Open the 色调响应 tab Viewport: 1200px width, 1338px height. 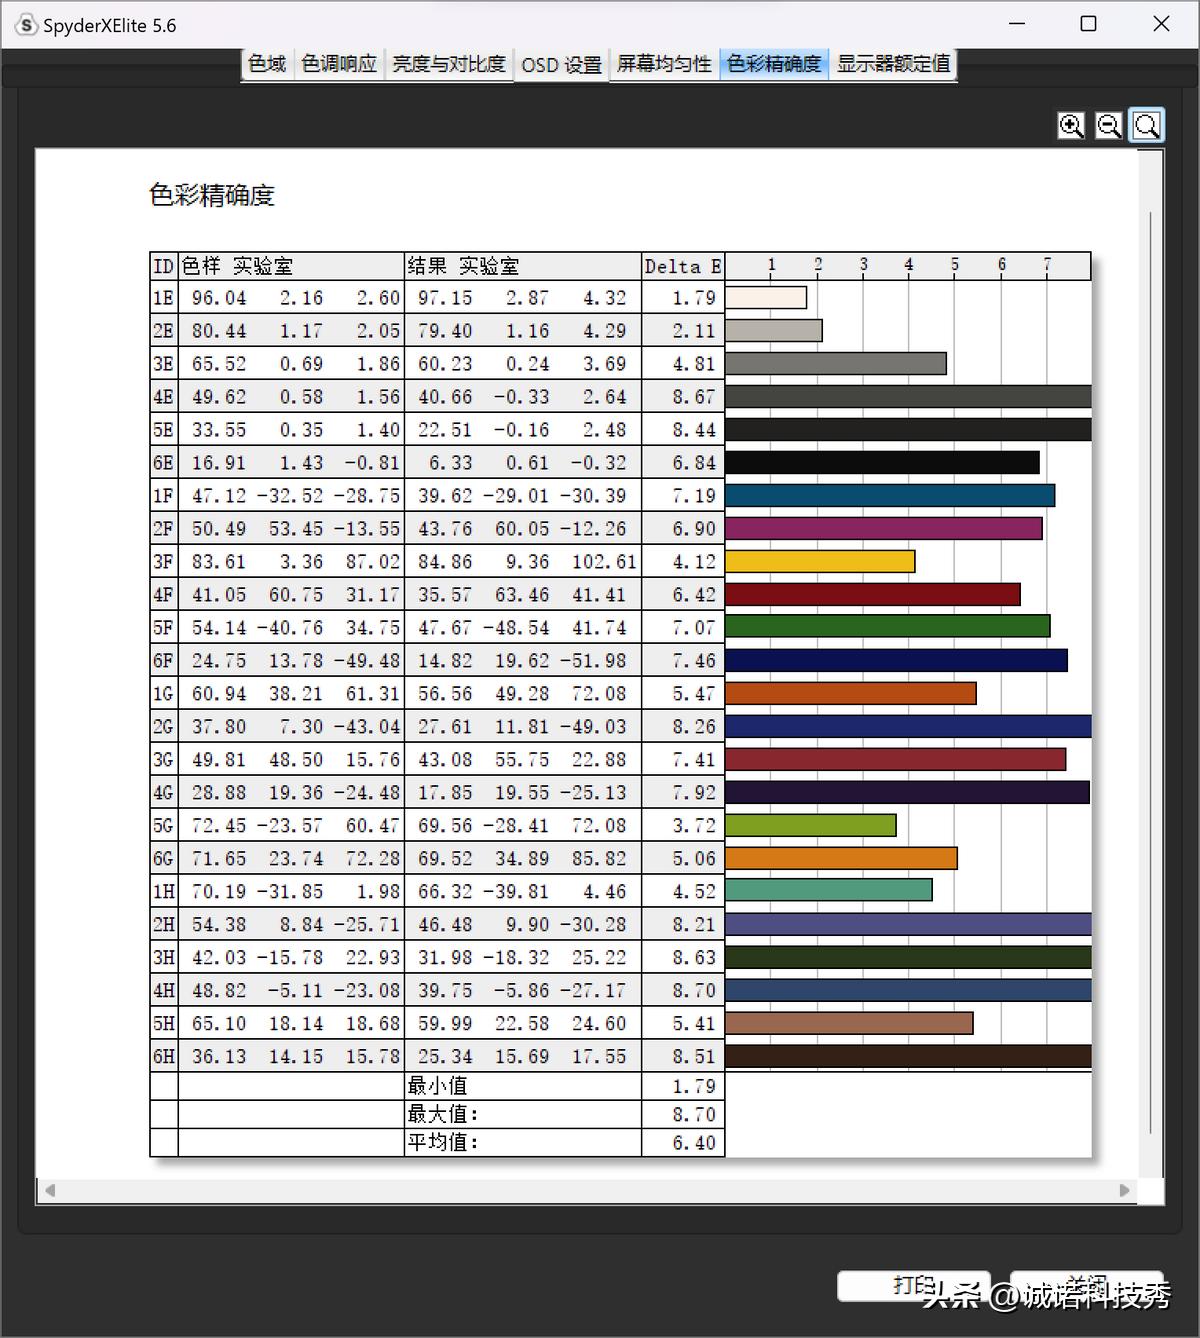[339, 64]
